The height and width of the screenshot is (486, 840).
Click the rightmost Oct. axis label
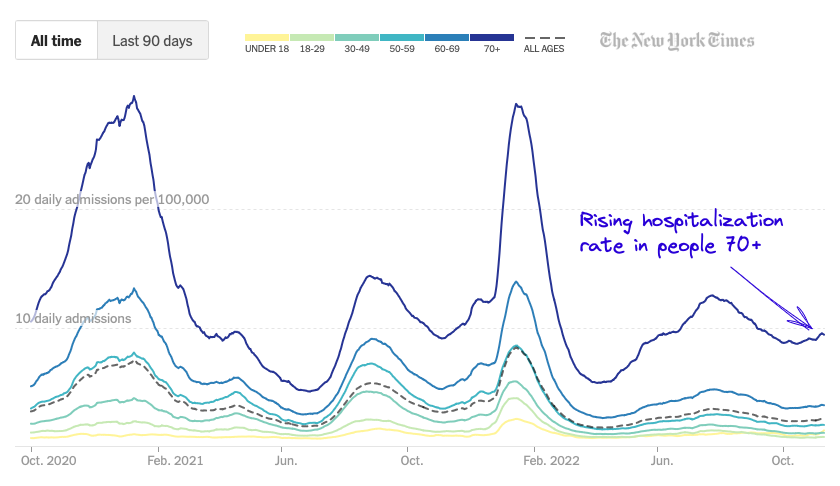[785, 461]
